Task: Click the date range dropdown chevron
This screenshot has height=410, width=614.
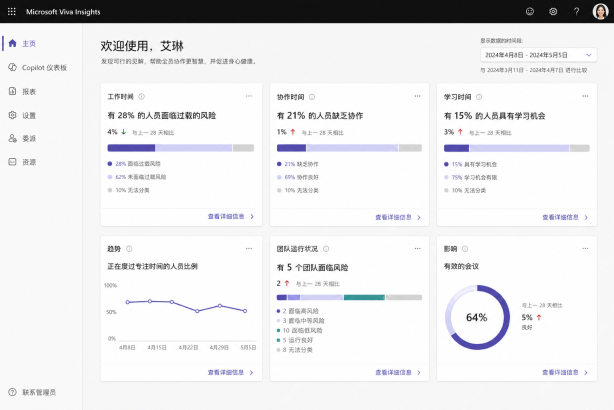Action: click(588, 55)
